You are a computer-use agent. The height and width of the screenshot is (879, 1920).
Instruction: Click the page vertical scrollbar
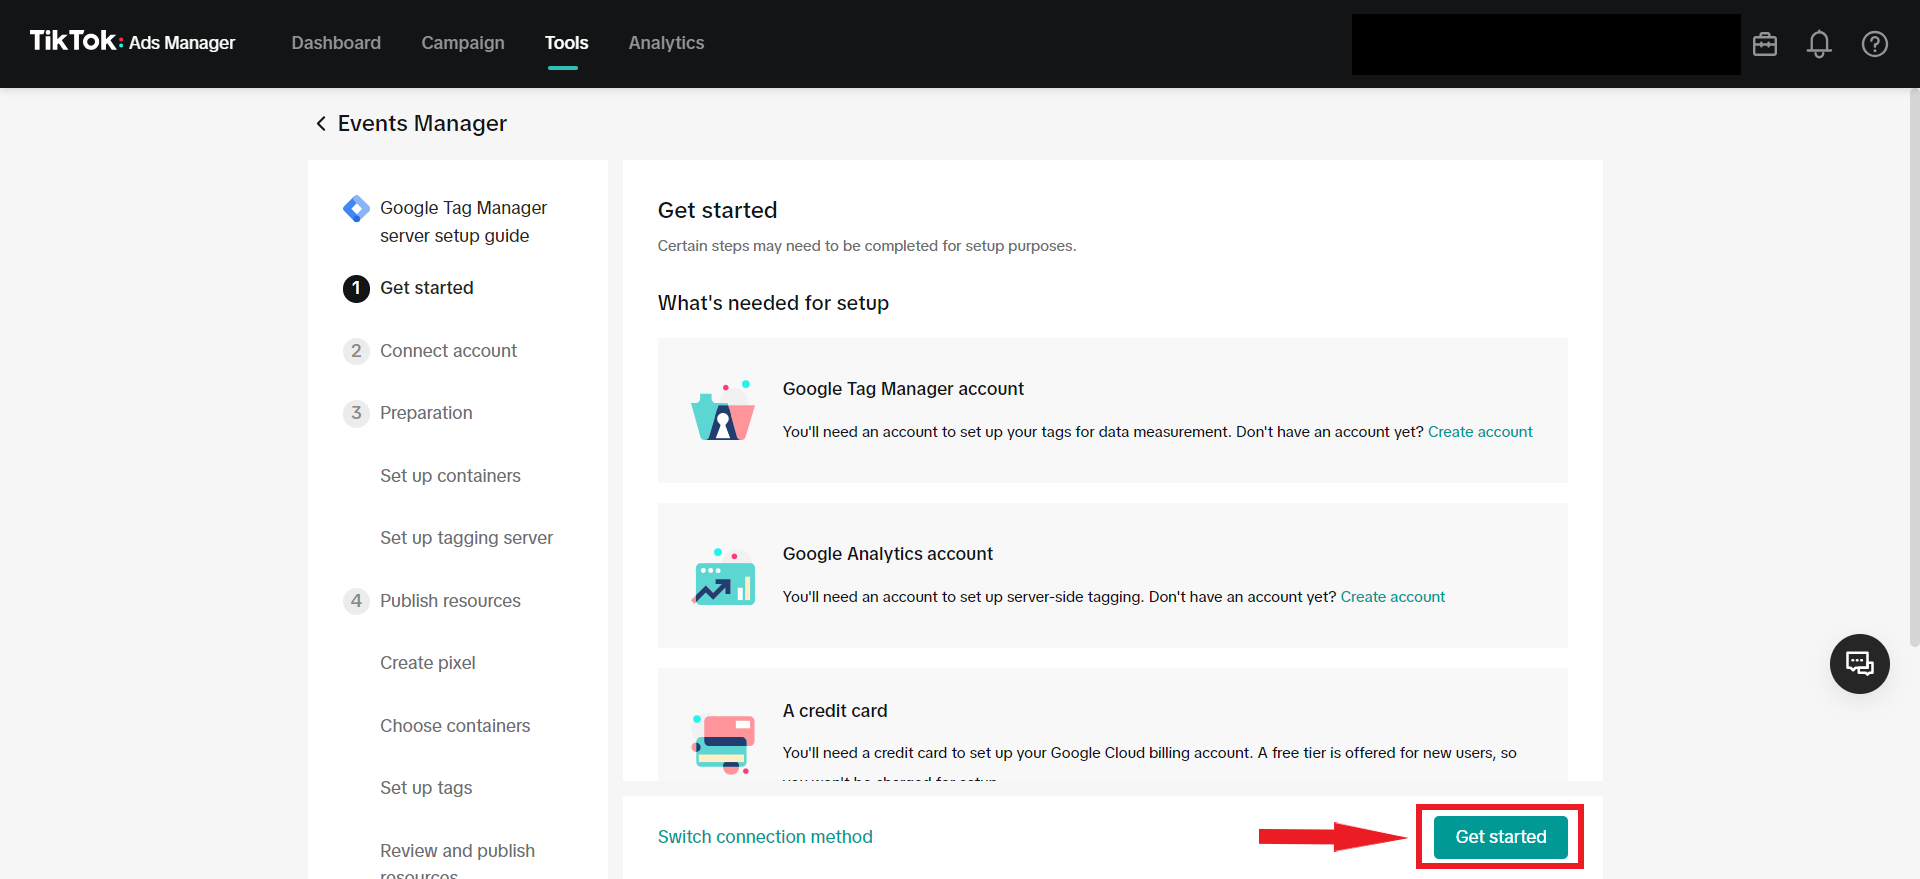(1914, 367)
